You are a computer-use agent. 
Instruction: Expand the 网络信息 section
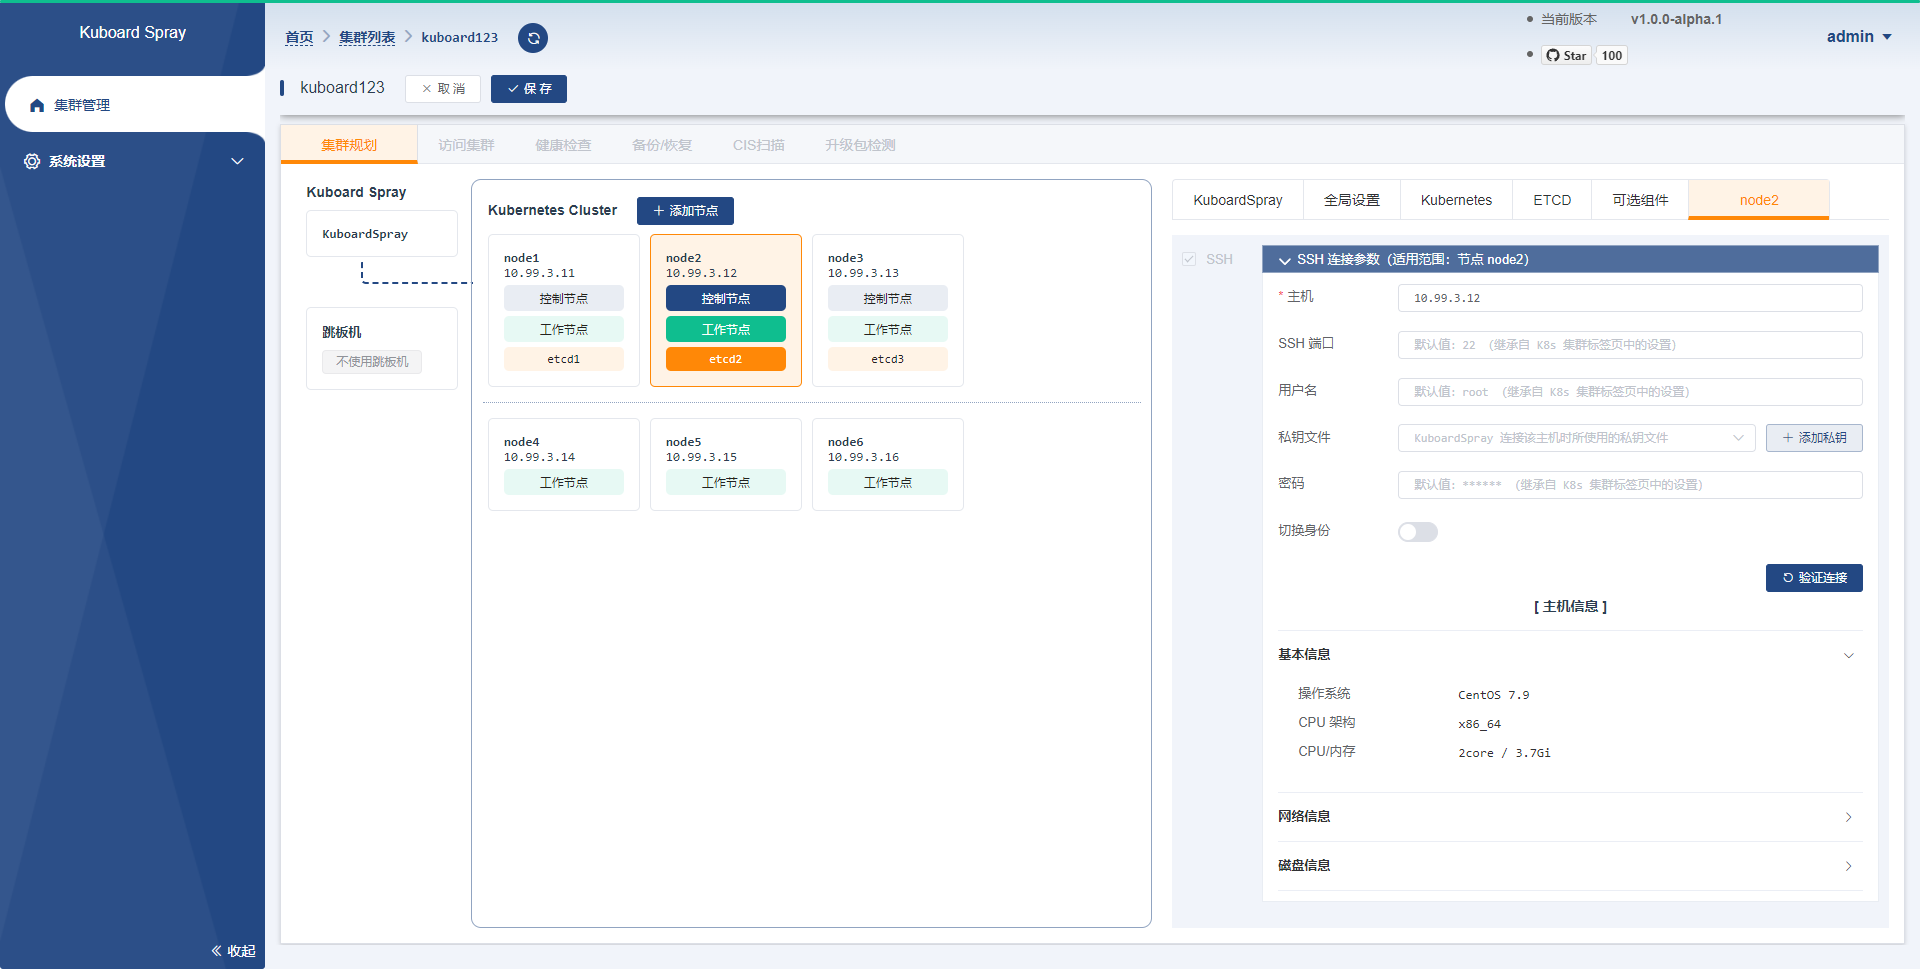coord(1568,817)
